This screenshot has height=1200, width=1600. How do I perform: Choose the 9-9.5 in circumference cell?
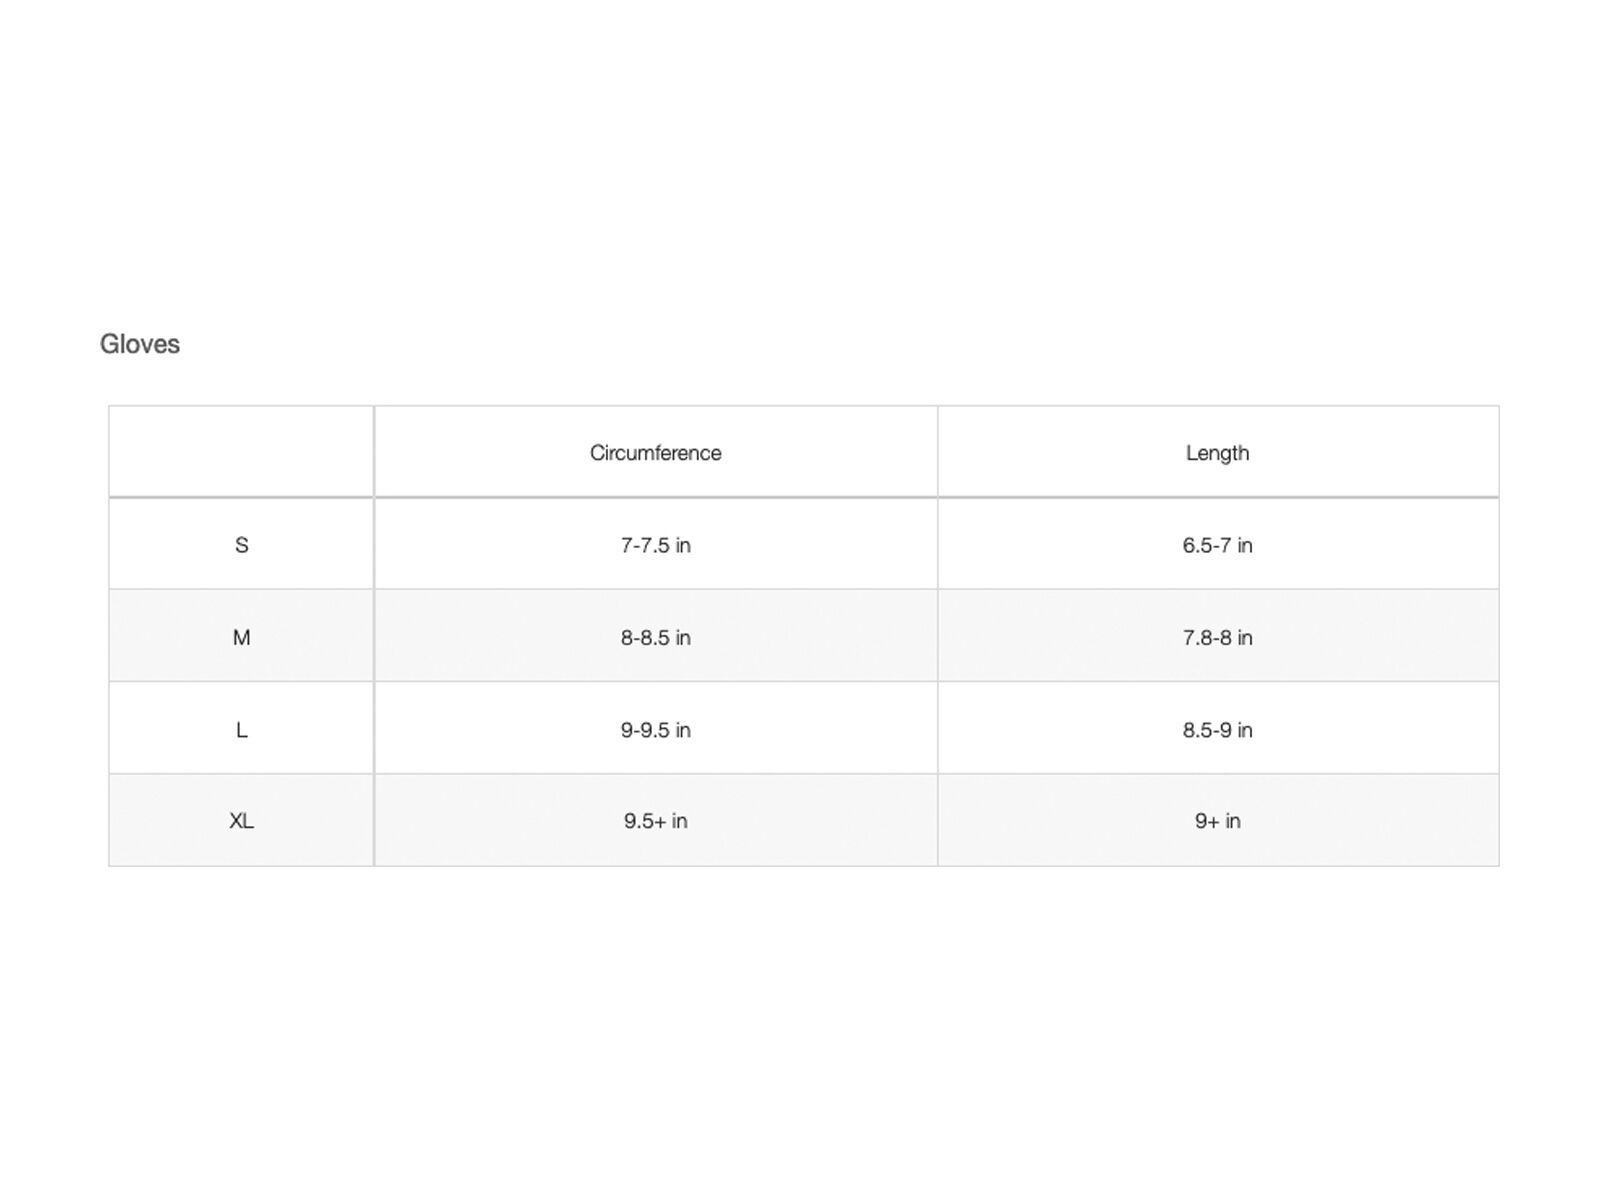[x=655, y=730]
